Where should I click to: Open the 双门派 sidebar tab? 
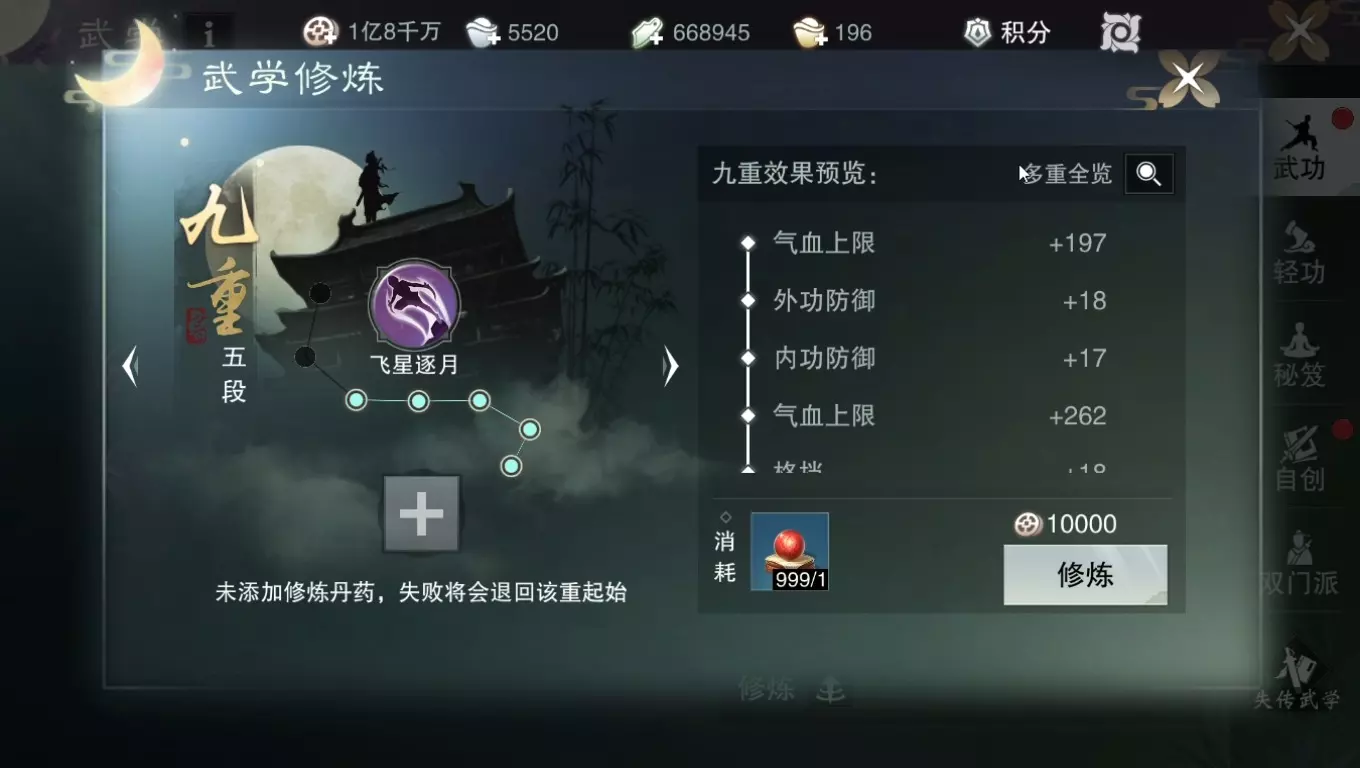1300,565
